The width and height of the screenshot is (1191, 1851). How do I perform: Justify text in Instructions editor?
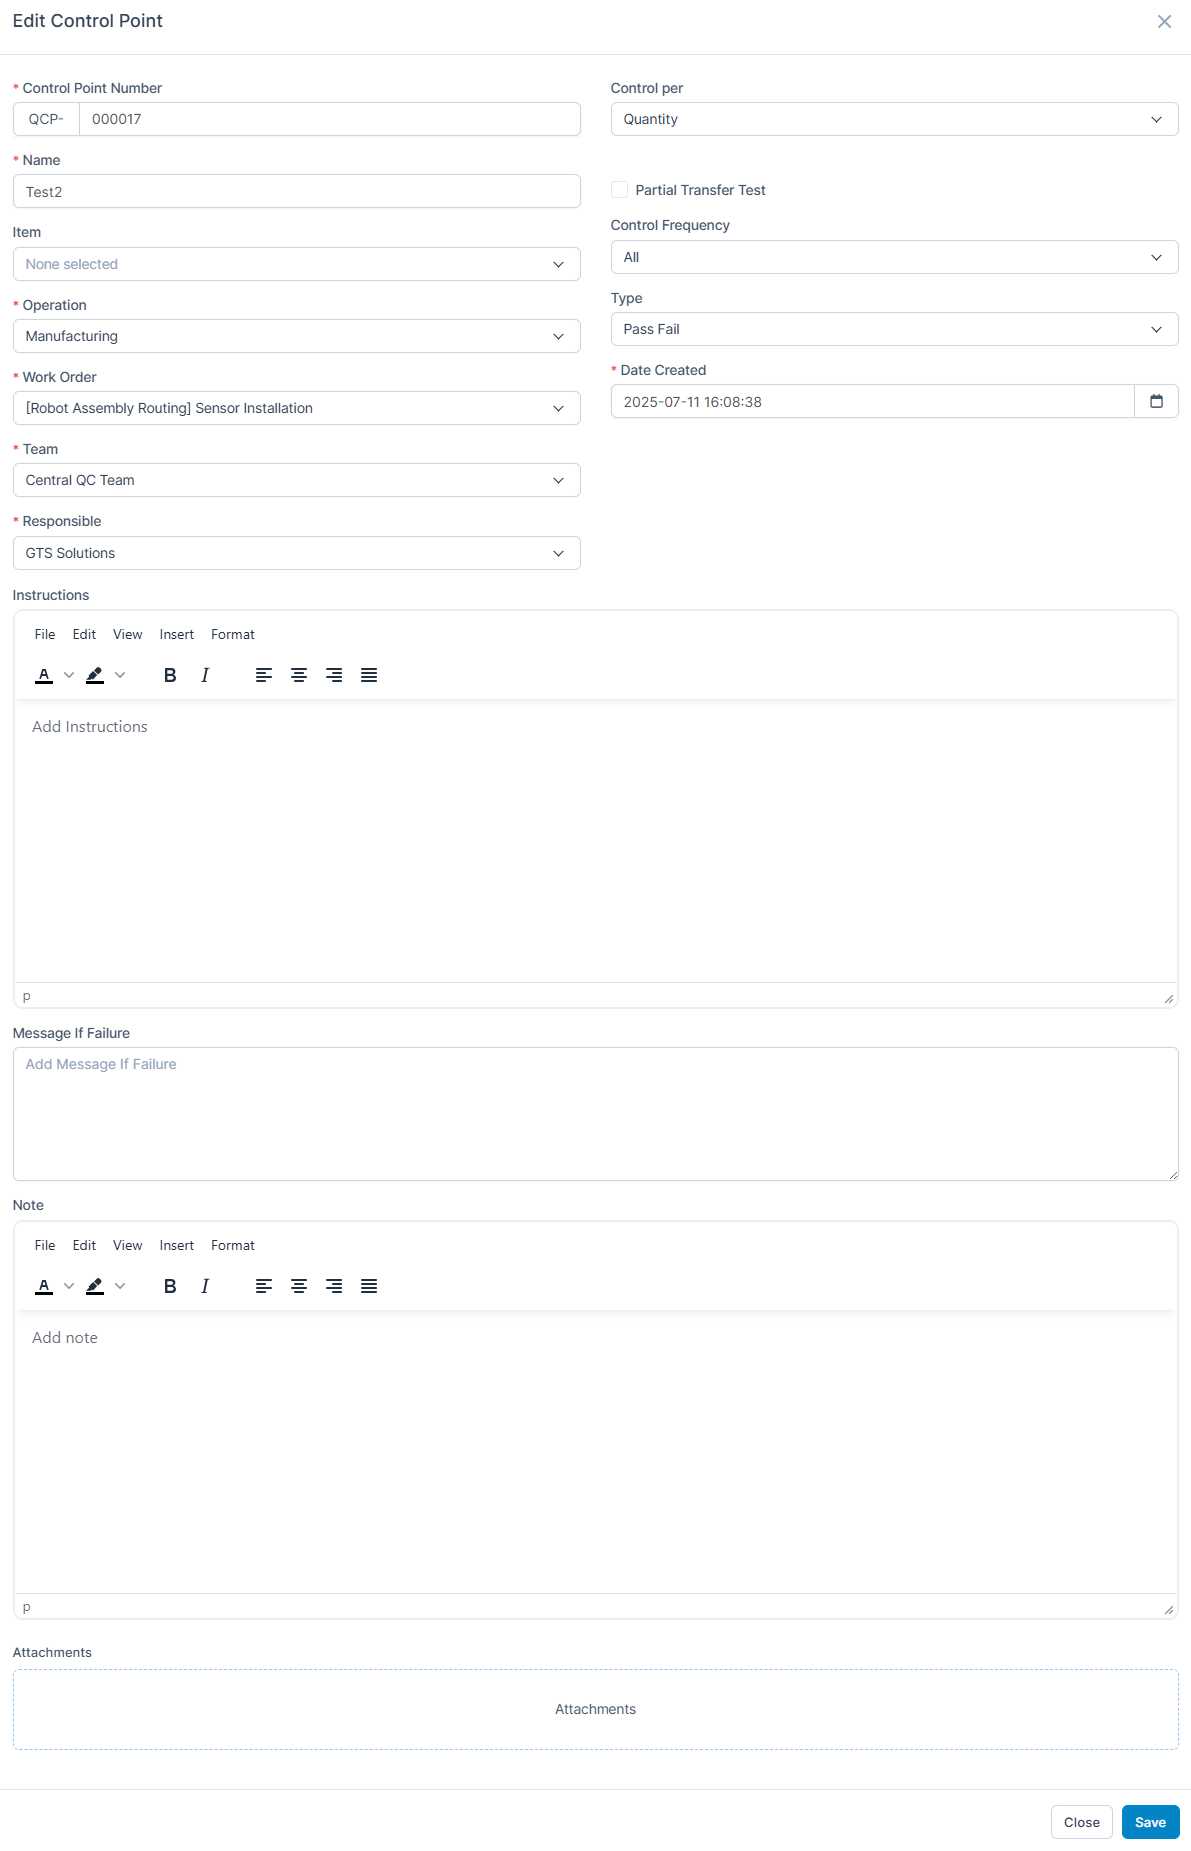click(x=369, y=675)
